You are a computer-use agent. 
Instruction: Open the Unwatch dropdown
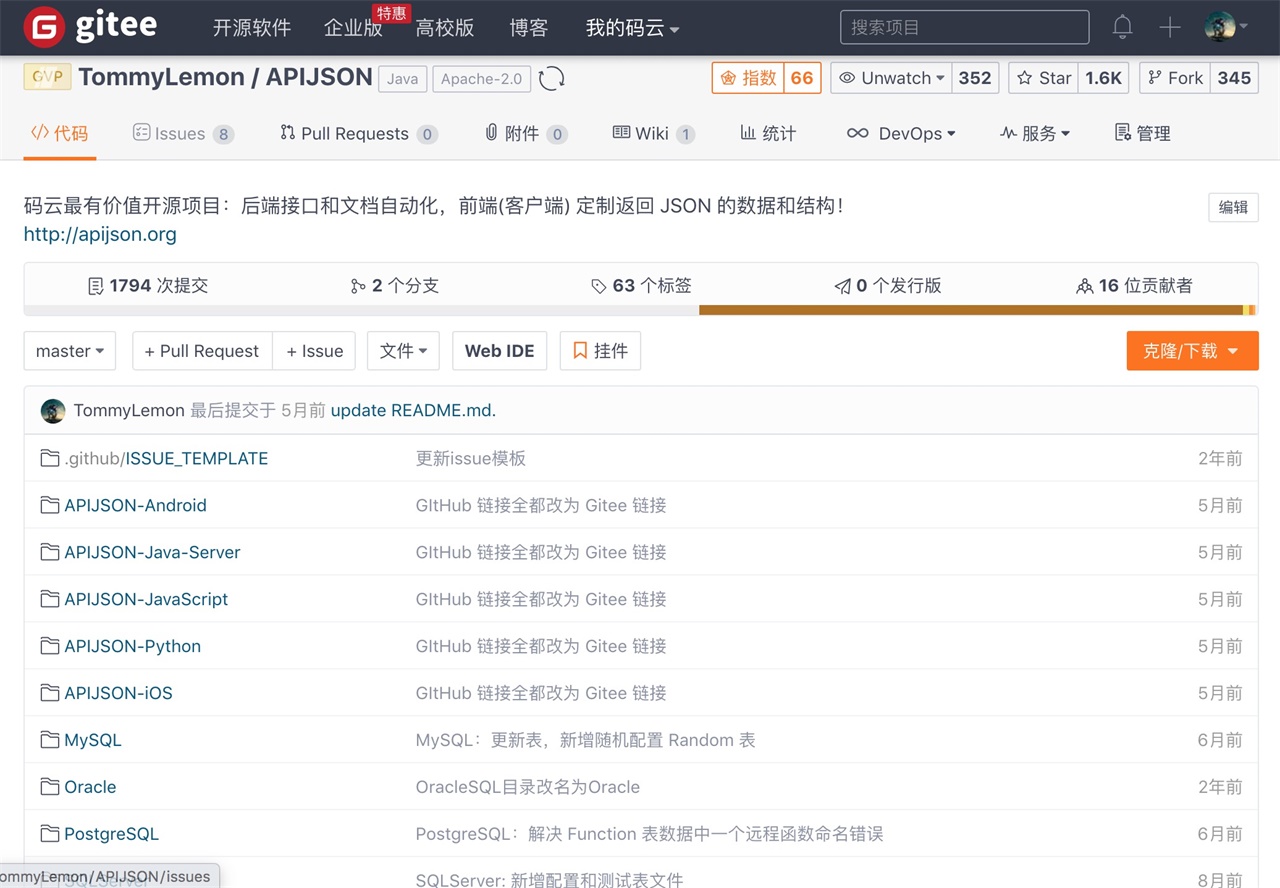(890, 78)
